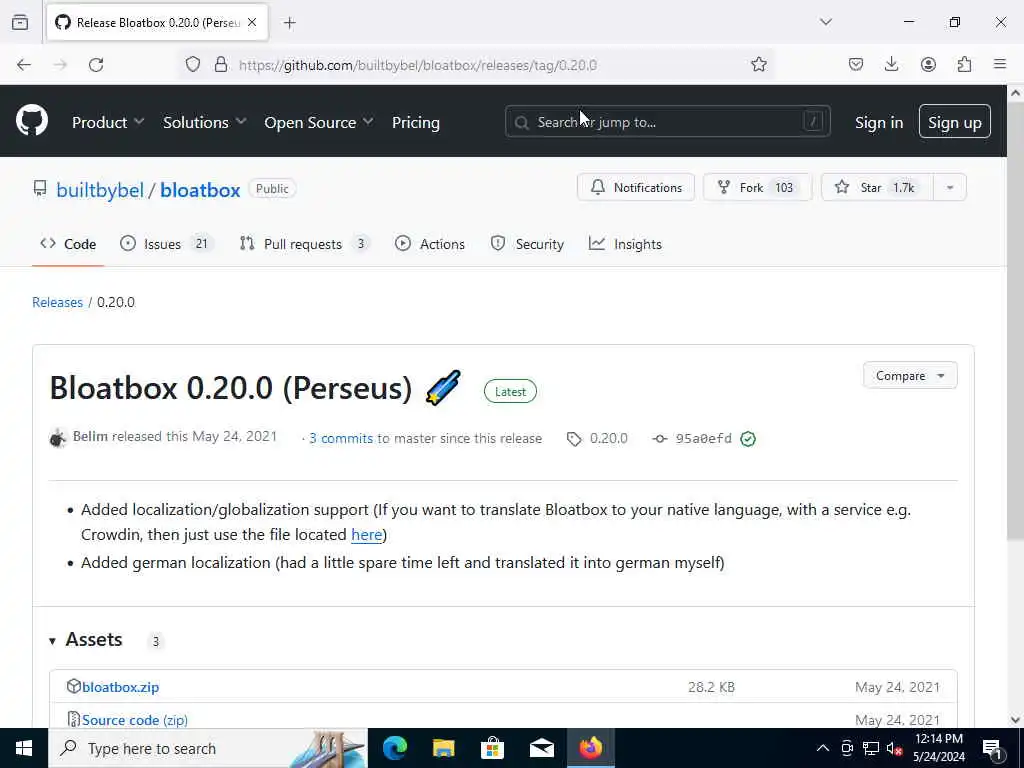
Task: Open the bloatbox repository link
Action: (200, 190)
